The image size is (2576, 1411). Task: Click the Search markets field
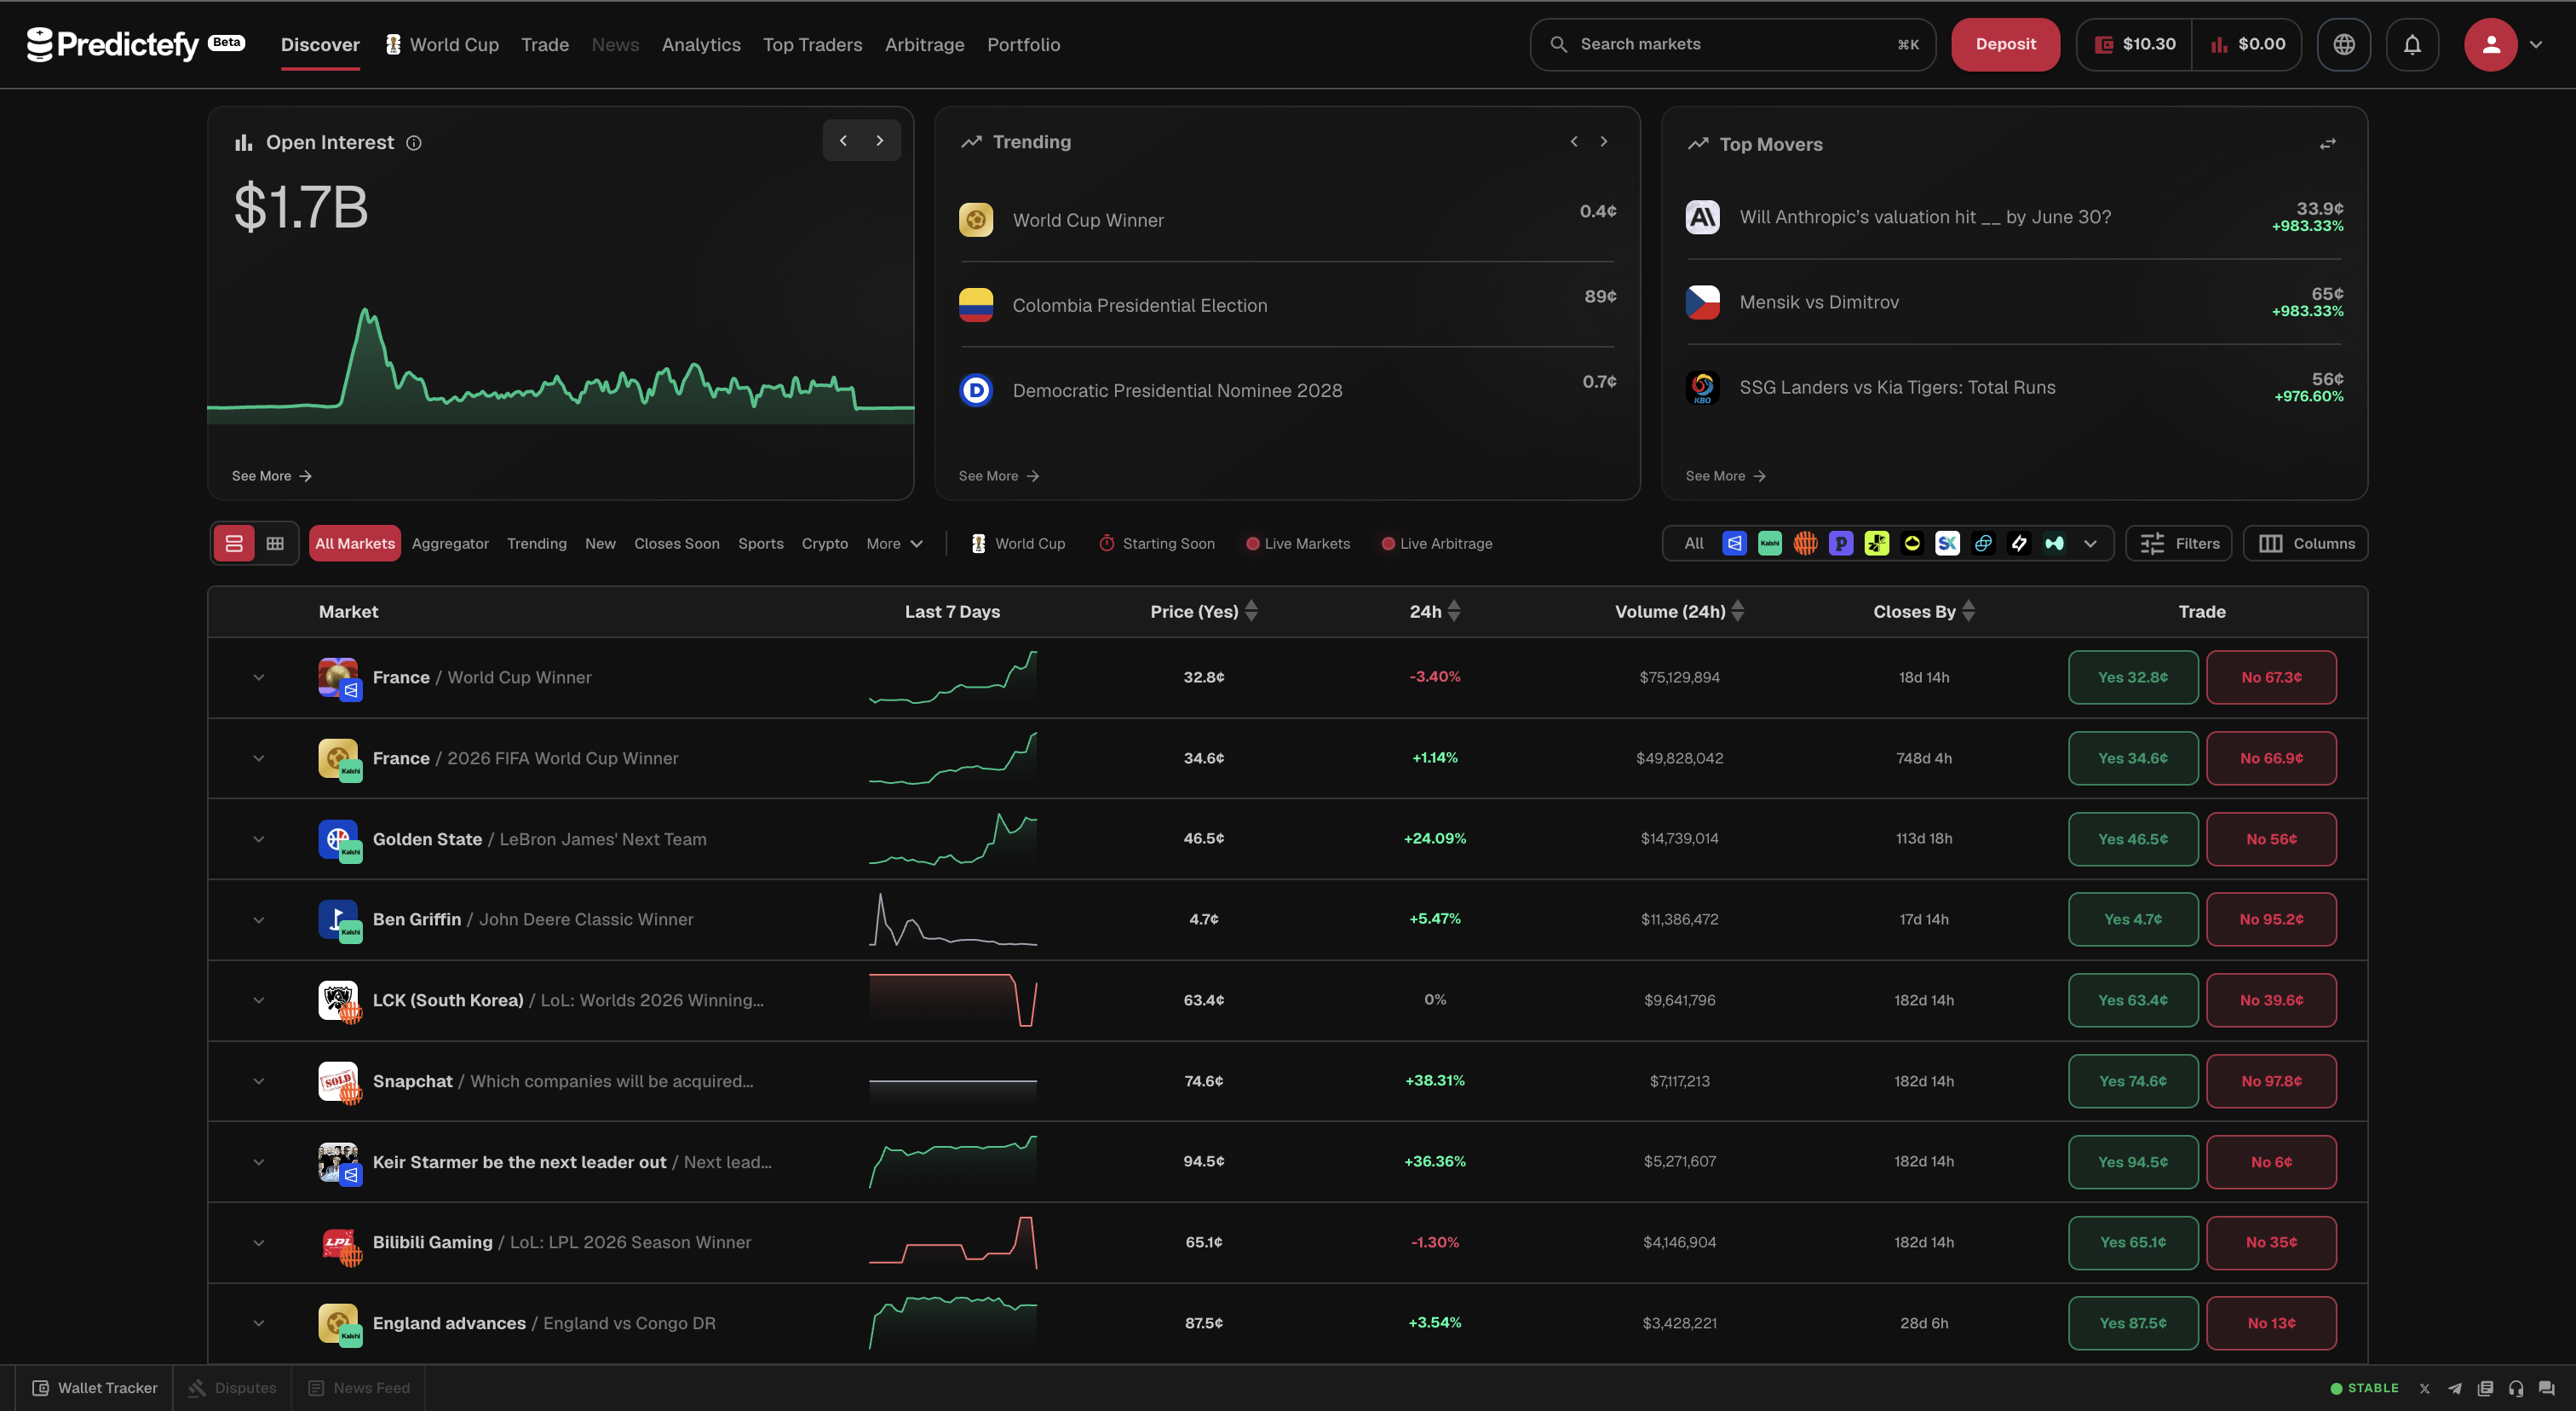(x=1732, y=44)
